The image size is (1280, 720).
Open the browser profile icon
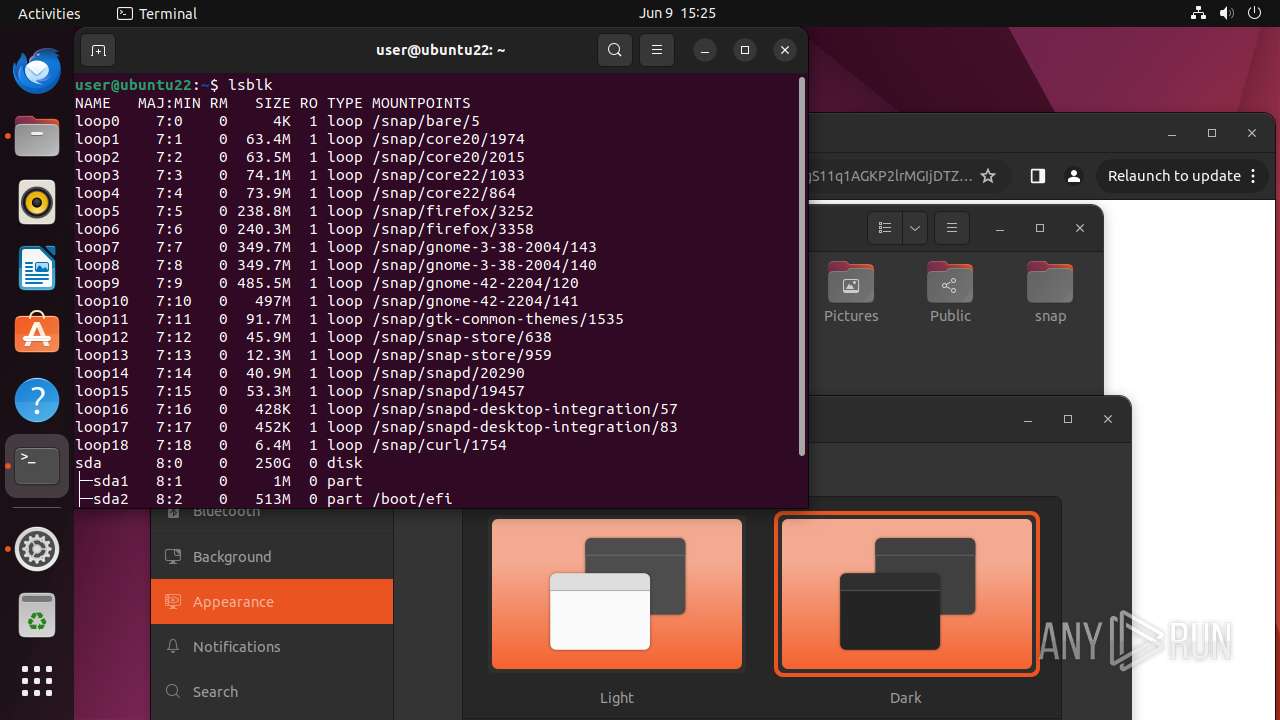(1074, 176)
